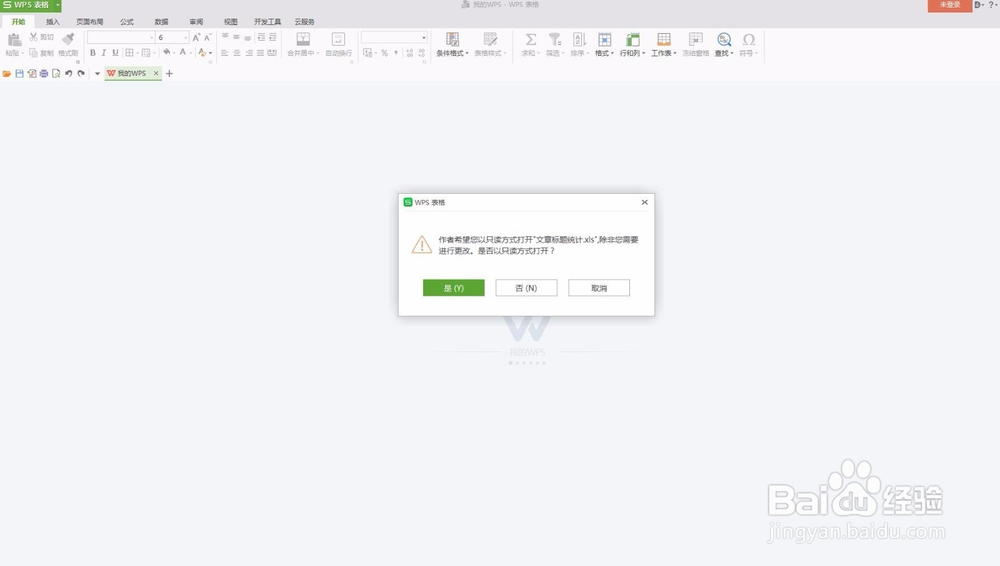The width and height of the screenshot is (1000, 566).
Task: Switch to the 开发工具 ribbon tab
Action: click(x=267, y=22)
